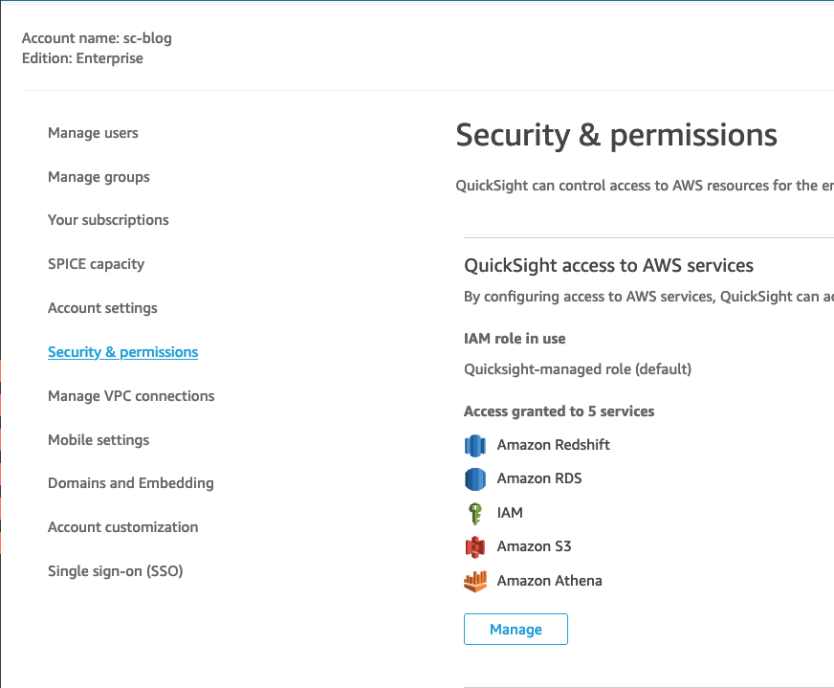Click the Security & permissions heading
The width and height of the screenshot is (834, 688).
pyautogui.click(x=616, y=135)
